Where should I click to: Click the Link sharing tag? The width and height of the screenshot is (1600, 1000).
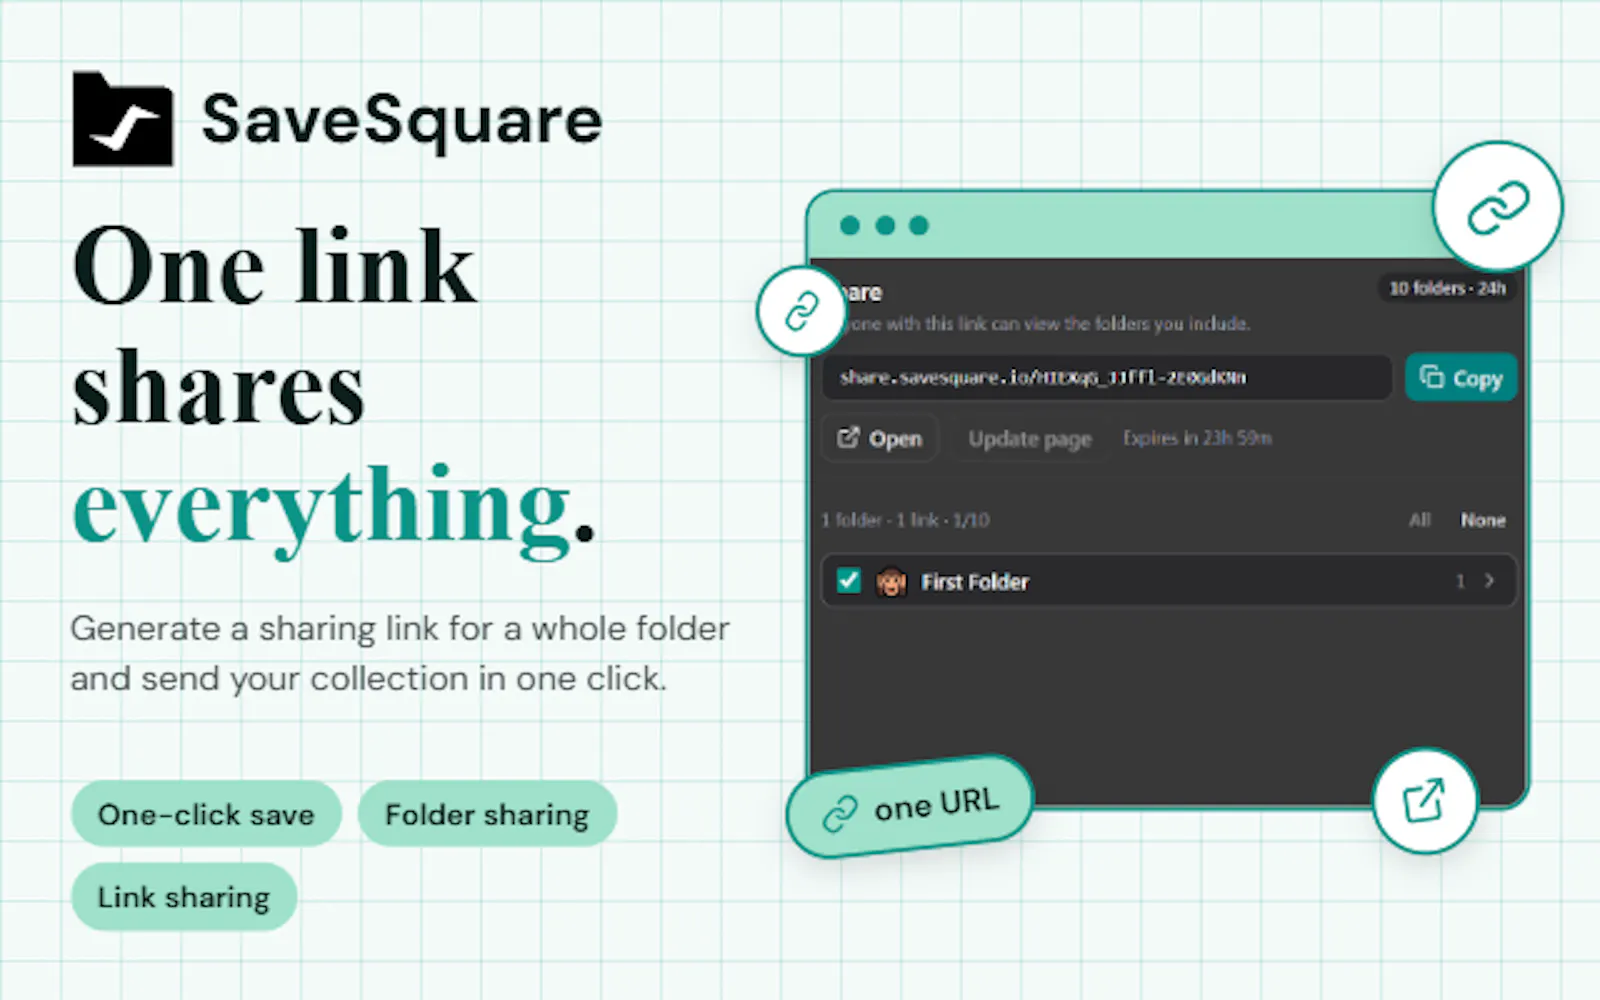184,897
